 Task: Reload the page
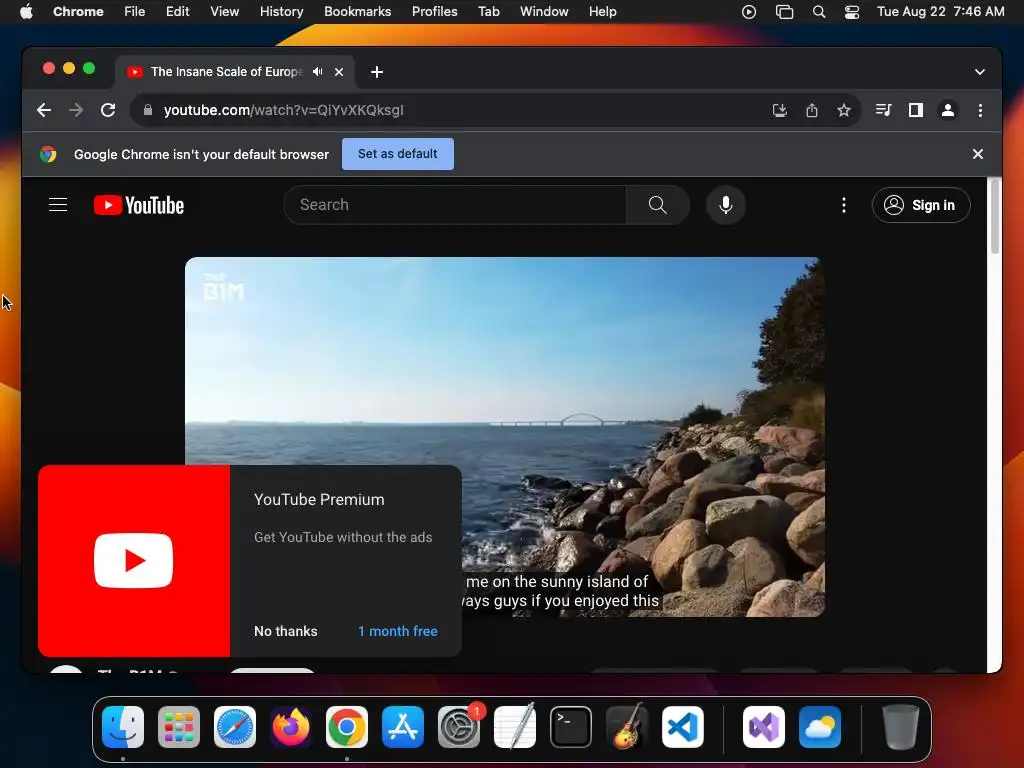(x=108, y=110)
